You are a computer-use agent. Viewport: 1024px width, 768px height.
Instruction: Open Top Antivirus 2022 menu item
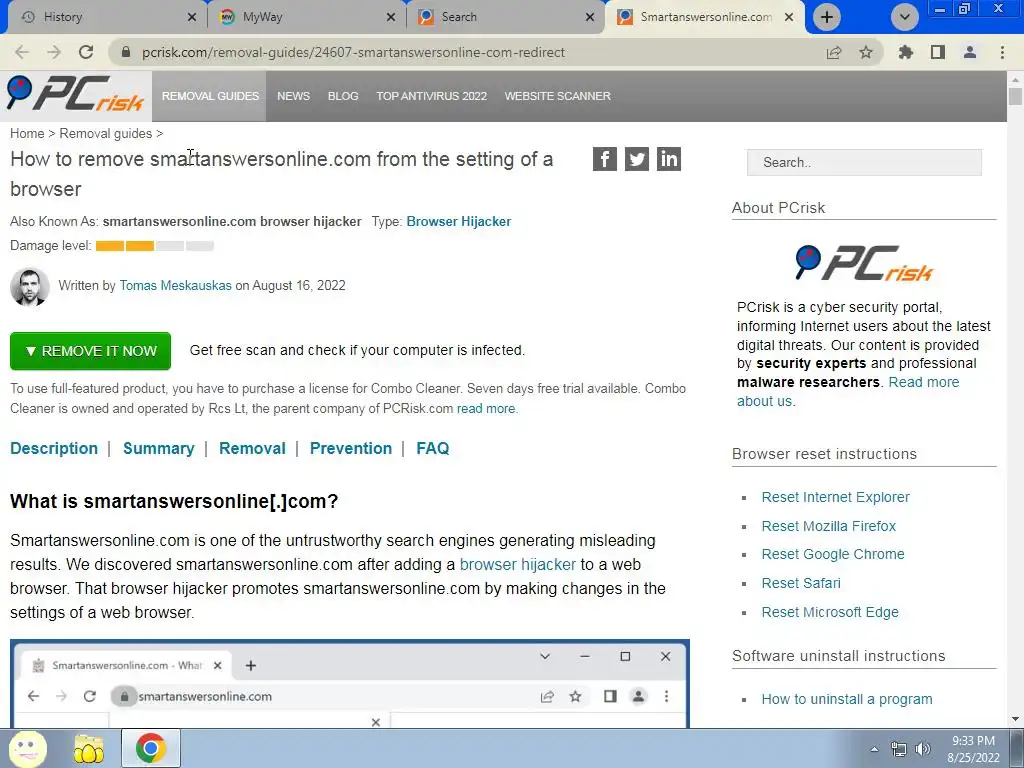click(x=432, y=96)
